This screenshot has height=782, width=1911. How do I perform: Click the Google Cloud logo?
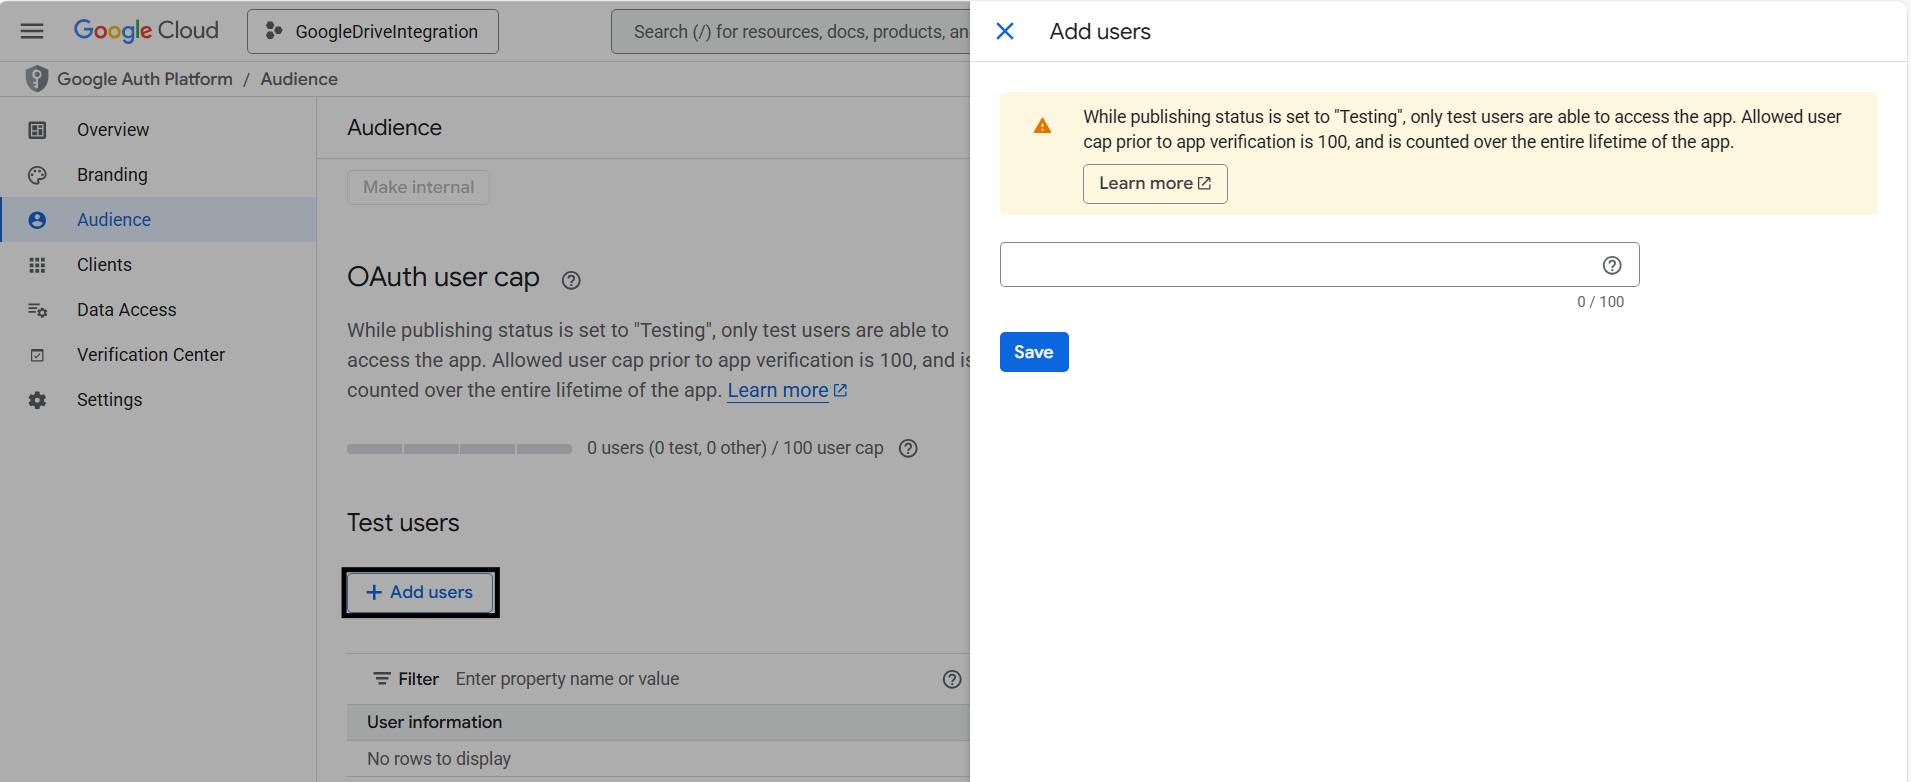[146, 31]
